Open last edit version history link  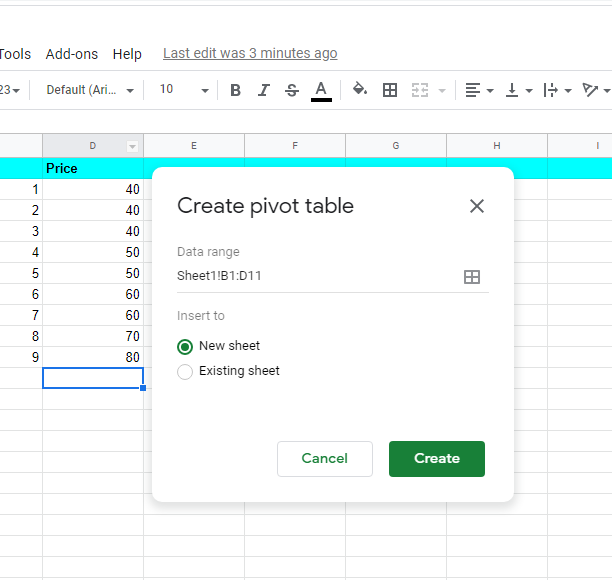(250, 53)
